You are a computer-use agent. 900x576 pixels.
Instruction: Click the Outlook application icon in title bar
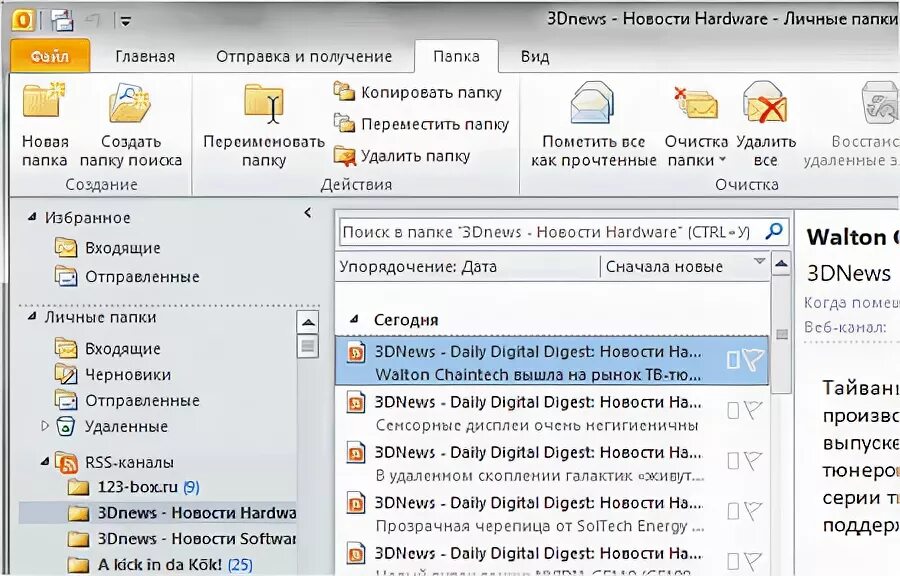point(22,21)
